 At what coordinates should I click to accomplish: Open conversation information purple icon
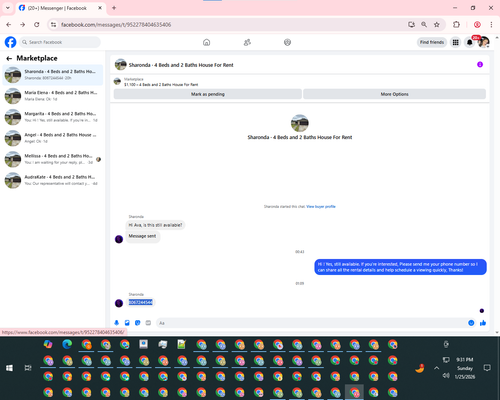[x=480, y=64]
